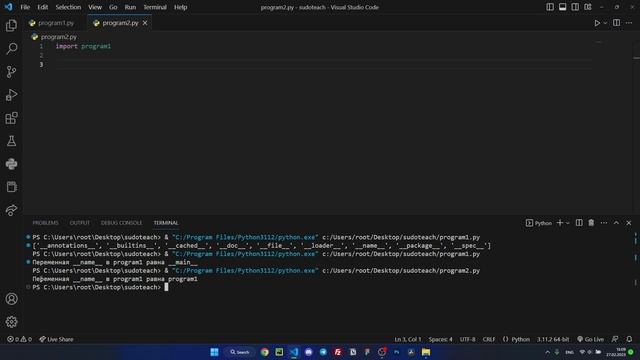Open the launch profile dropdown beside the plus
This screenshot has height=360, width=640.
coord(568,223)
